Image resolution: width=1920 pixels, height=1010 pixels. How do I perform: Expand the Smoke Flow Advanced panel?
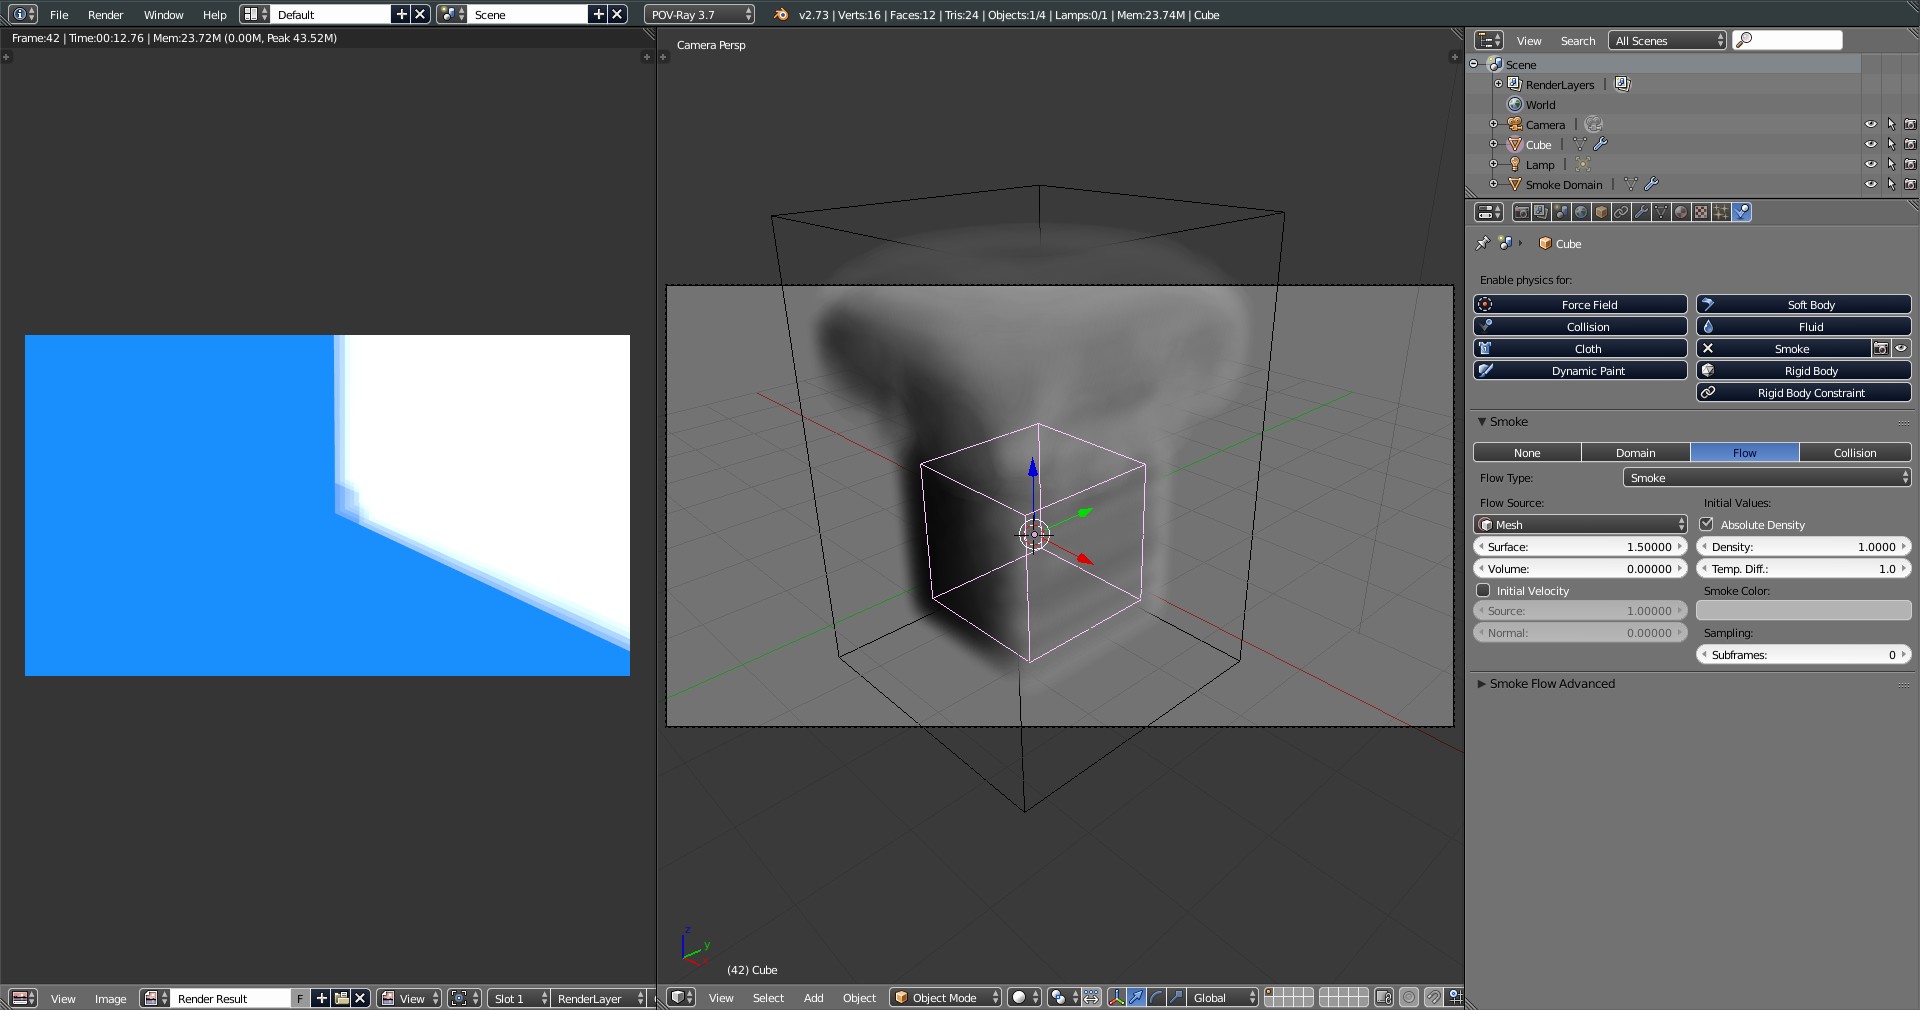click(1551, 684)
